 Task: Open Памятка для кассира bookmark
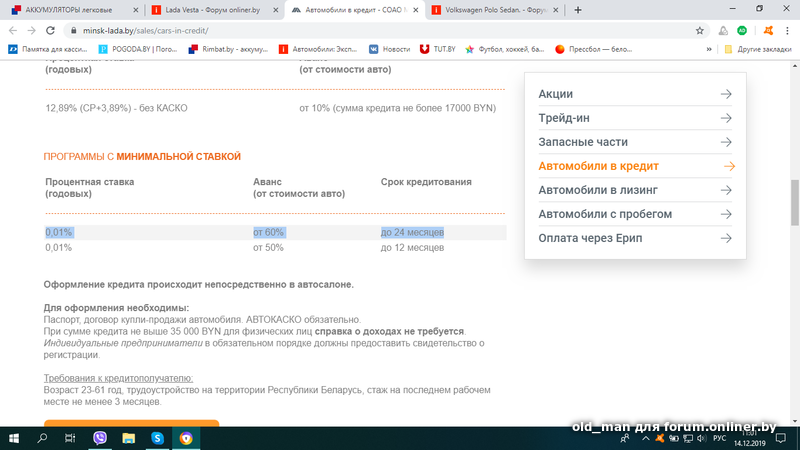pos(48,49)
